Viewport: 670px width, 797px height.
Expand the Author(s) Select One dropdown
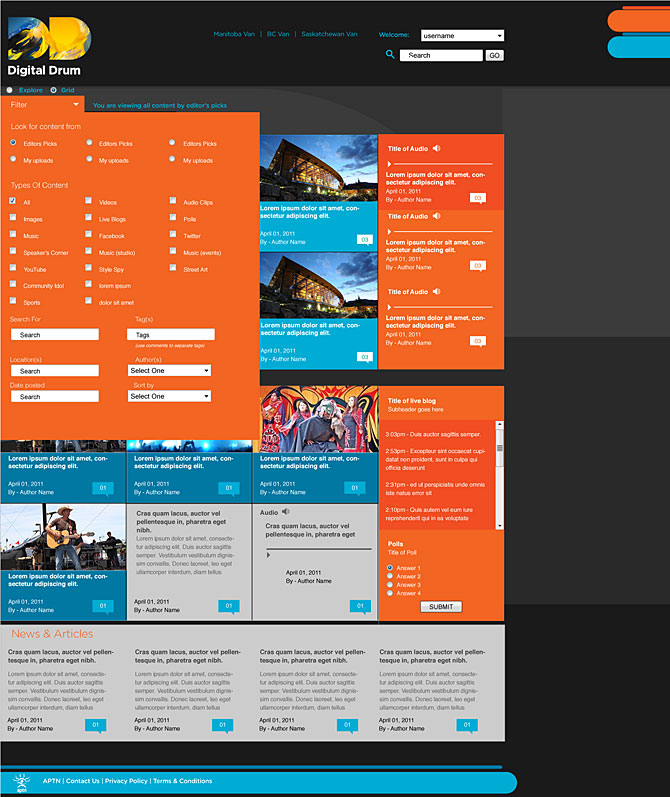point(169,370)
